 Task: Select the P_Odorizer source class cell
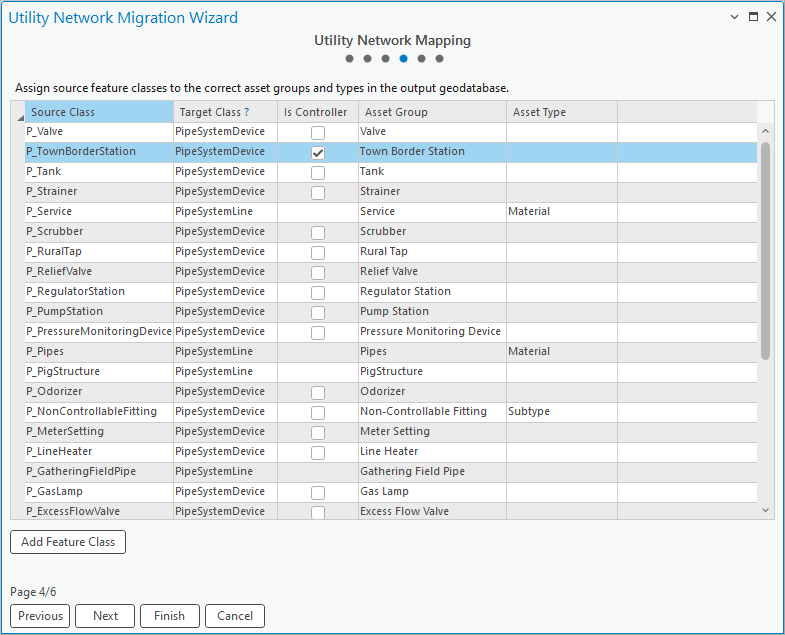coord(99,392)
